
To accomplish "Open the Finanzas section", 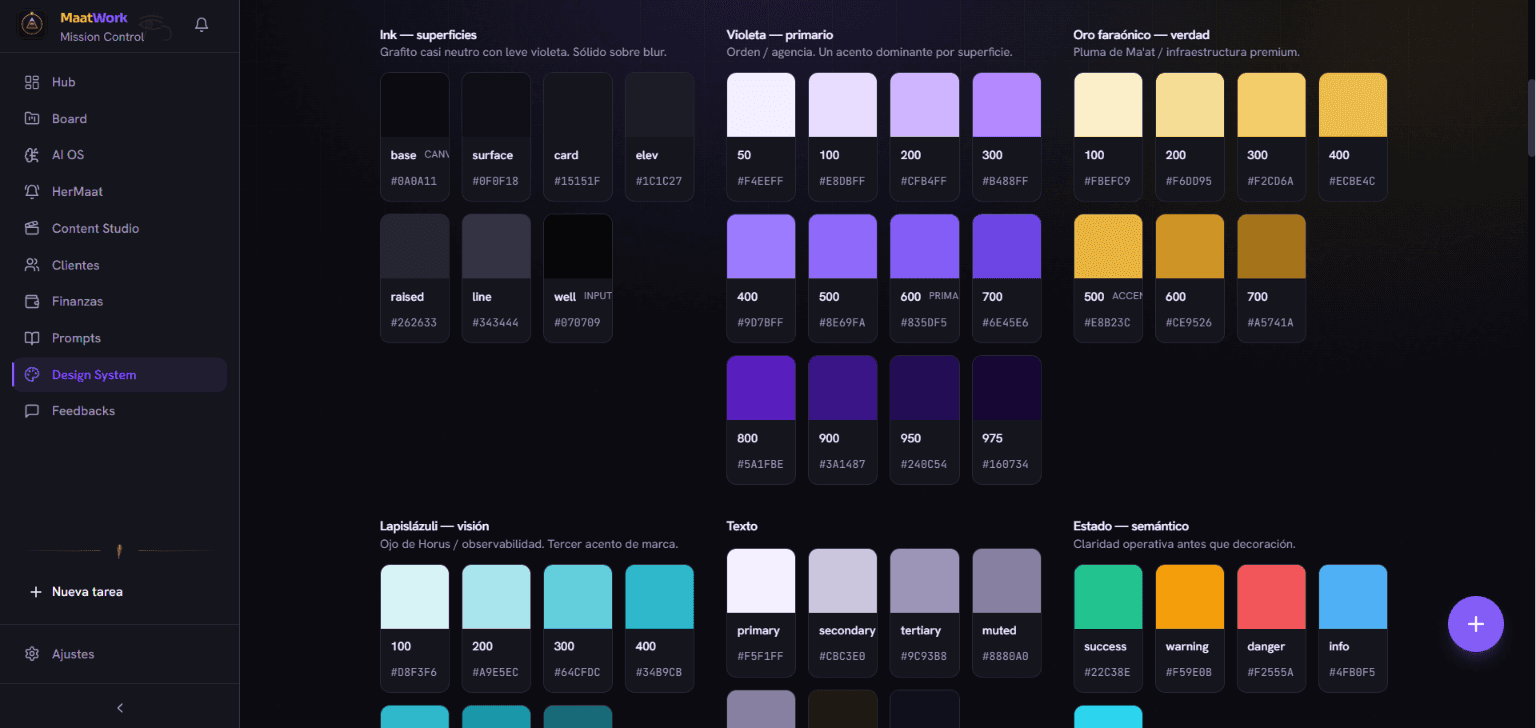I will click(120, 301).
